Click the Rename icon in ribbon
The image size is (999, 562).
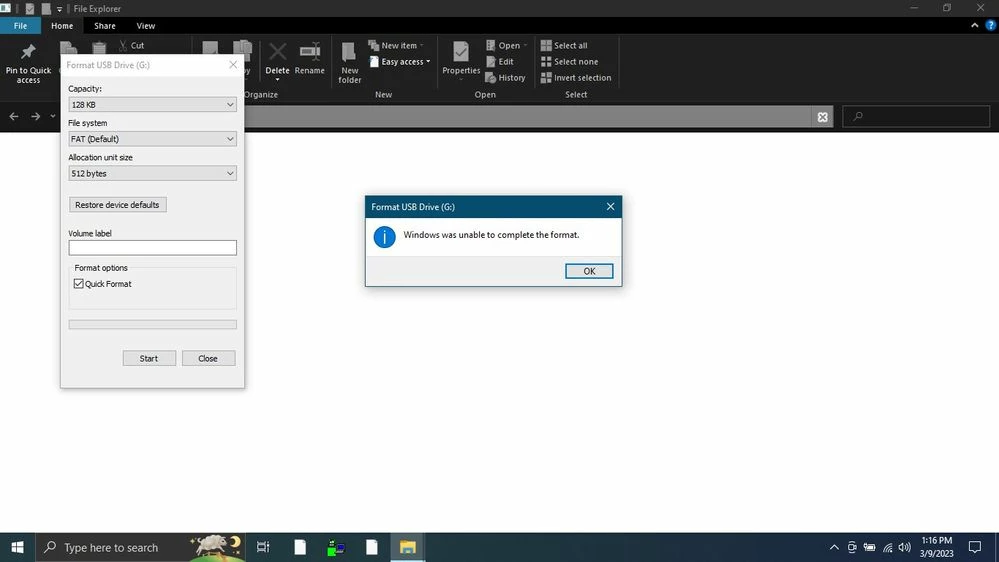point(310,52)
